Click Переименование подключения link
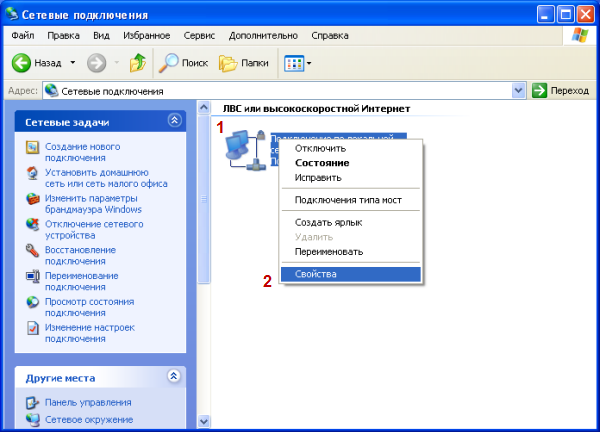600x432 pixels. click(82, 281)
